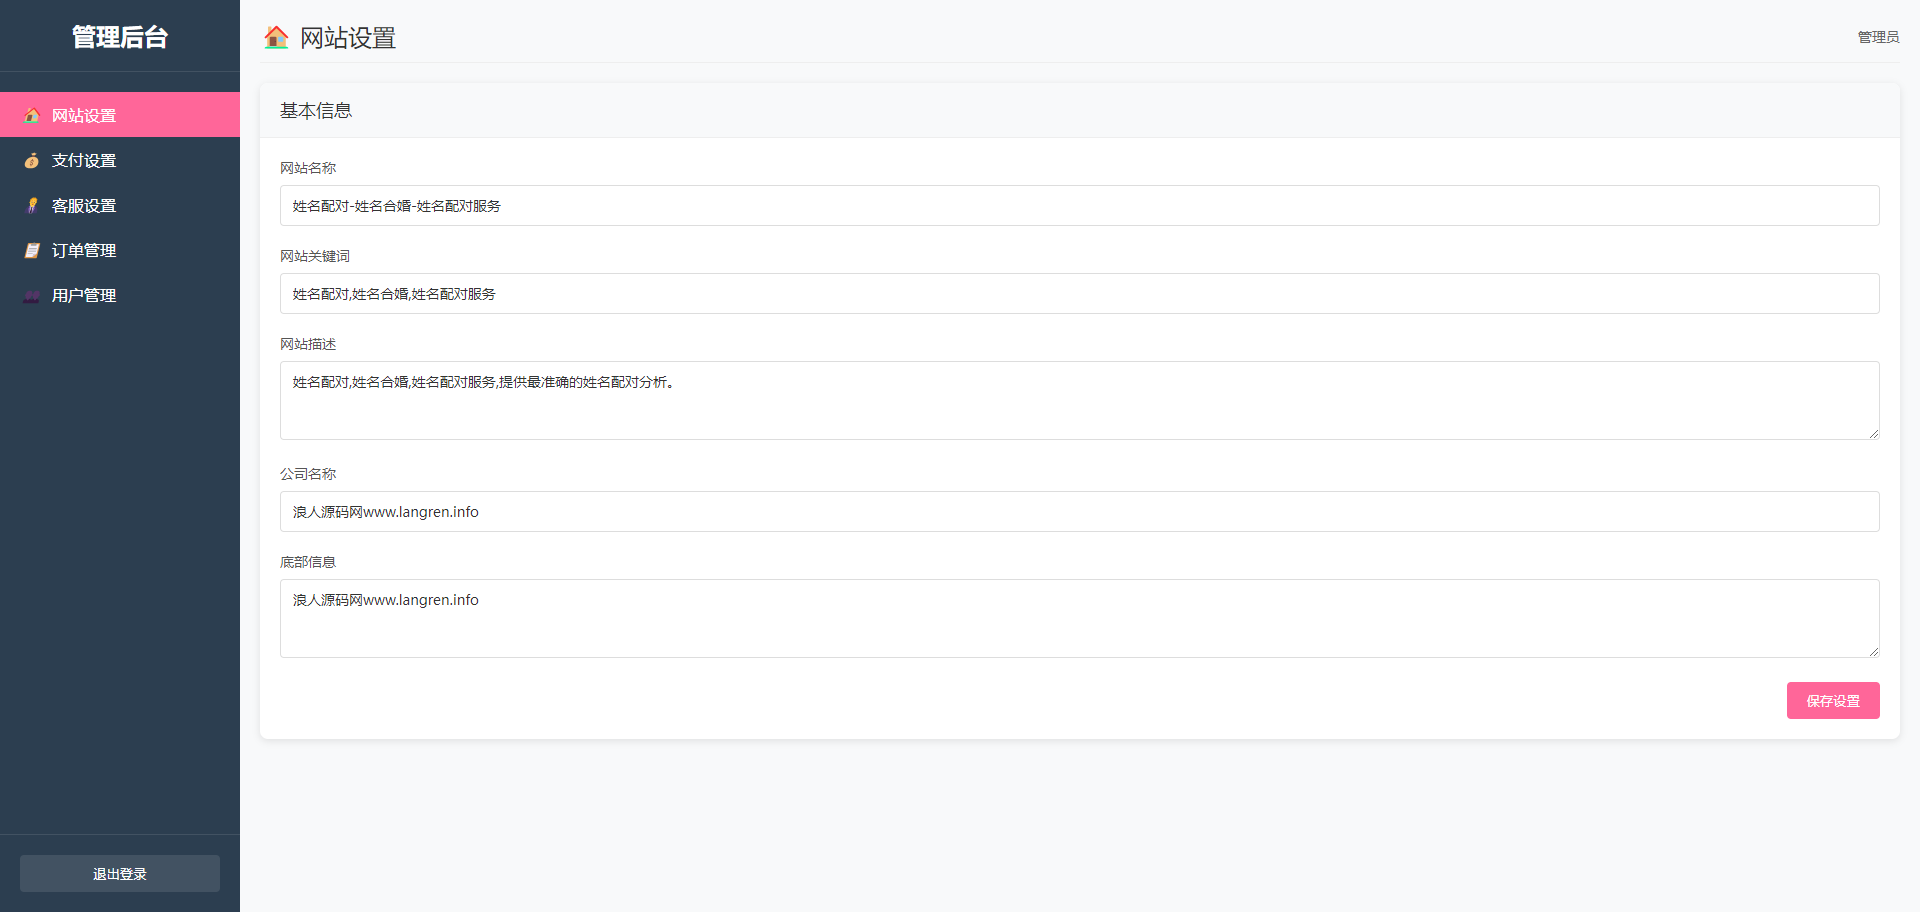Click inside 网站描述 textarea
The image size is (1920, 912).
coord(1080,400)
